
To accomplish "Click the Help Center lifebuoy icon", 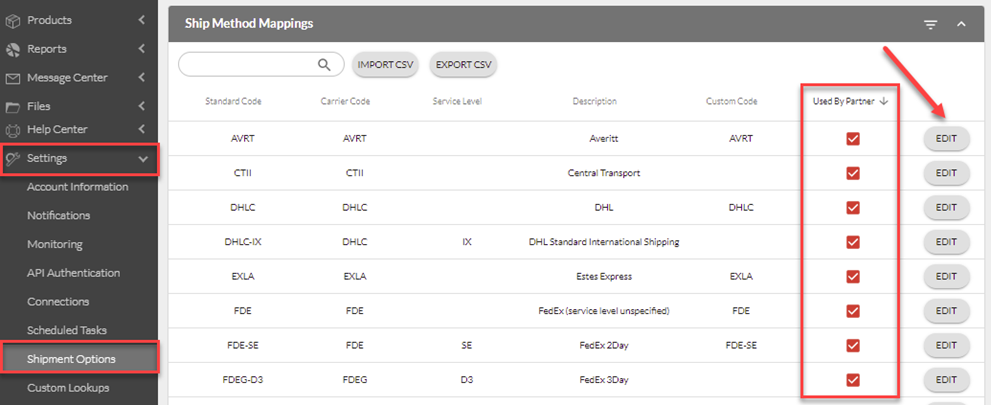I will coord(13,130).
